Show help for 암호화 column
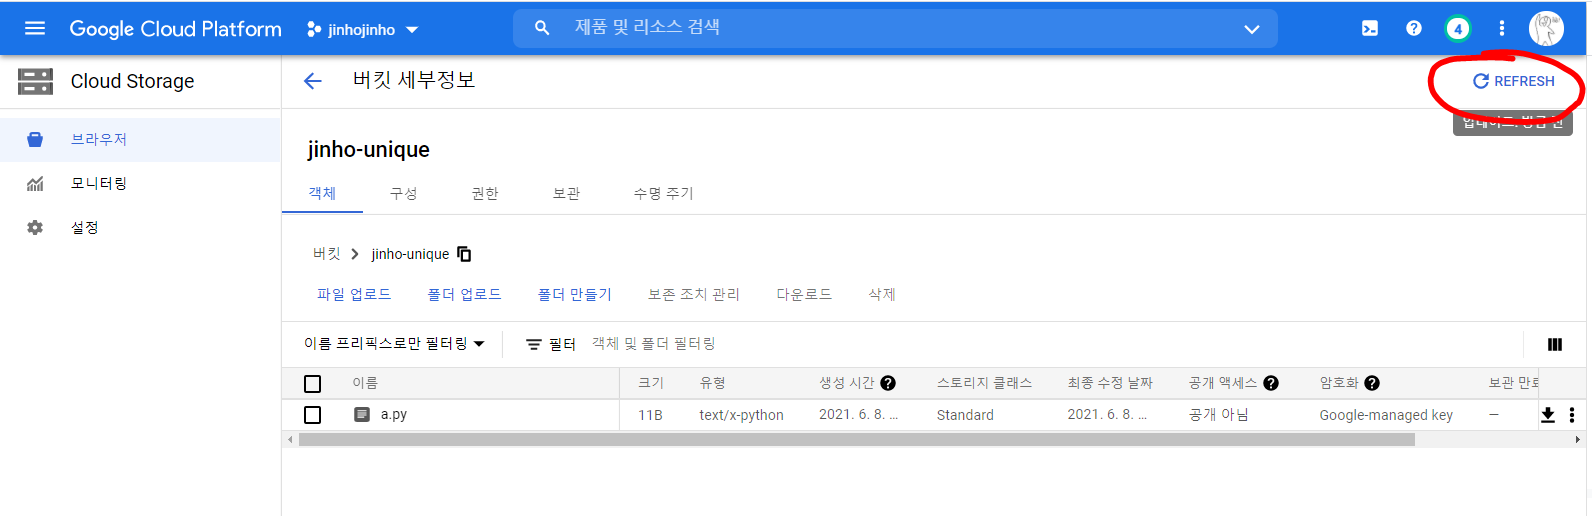The image size is (1592, 516). pyautogui.click(x=1372, y=383)
